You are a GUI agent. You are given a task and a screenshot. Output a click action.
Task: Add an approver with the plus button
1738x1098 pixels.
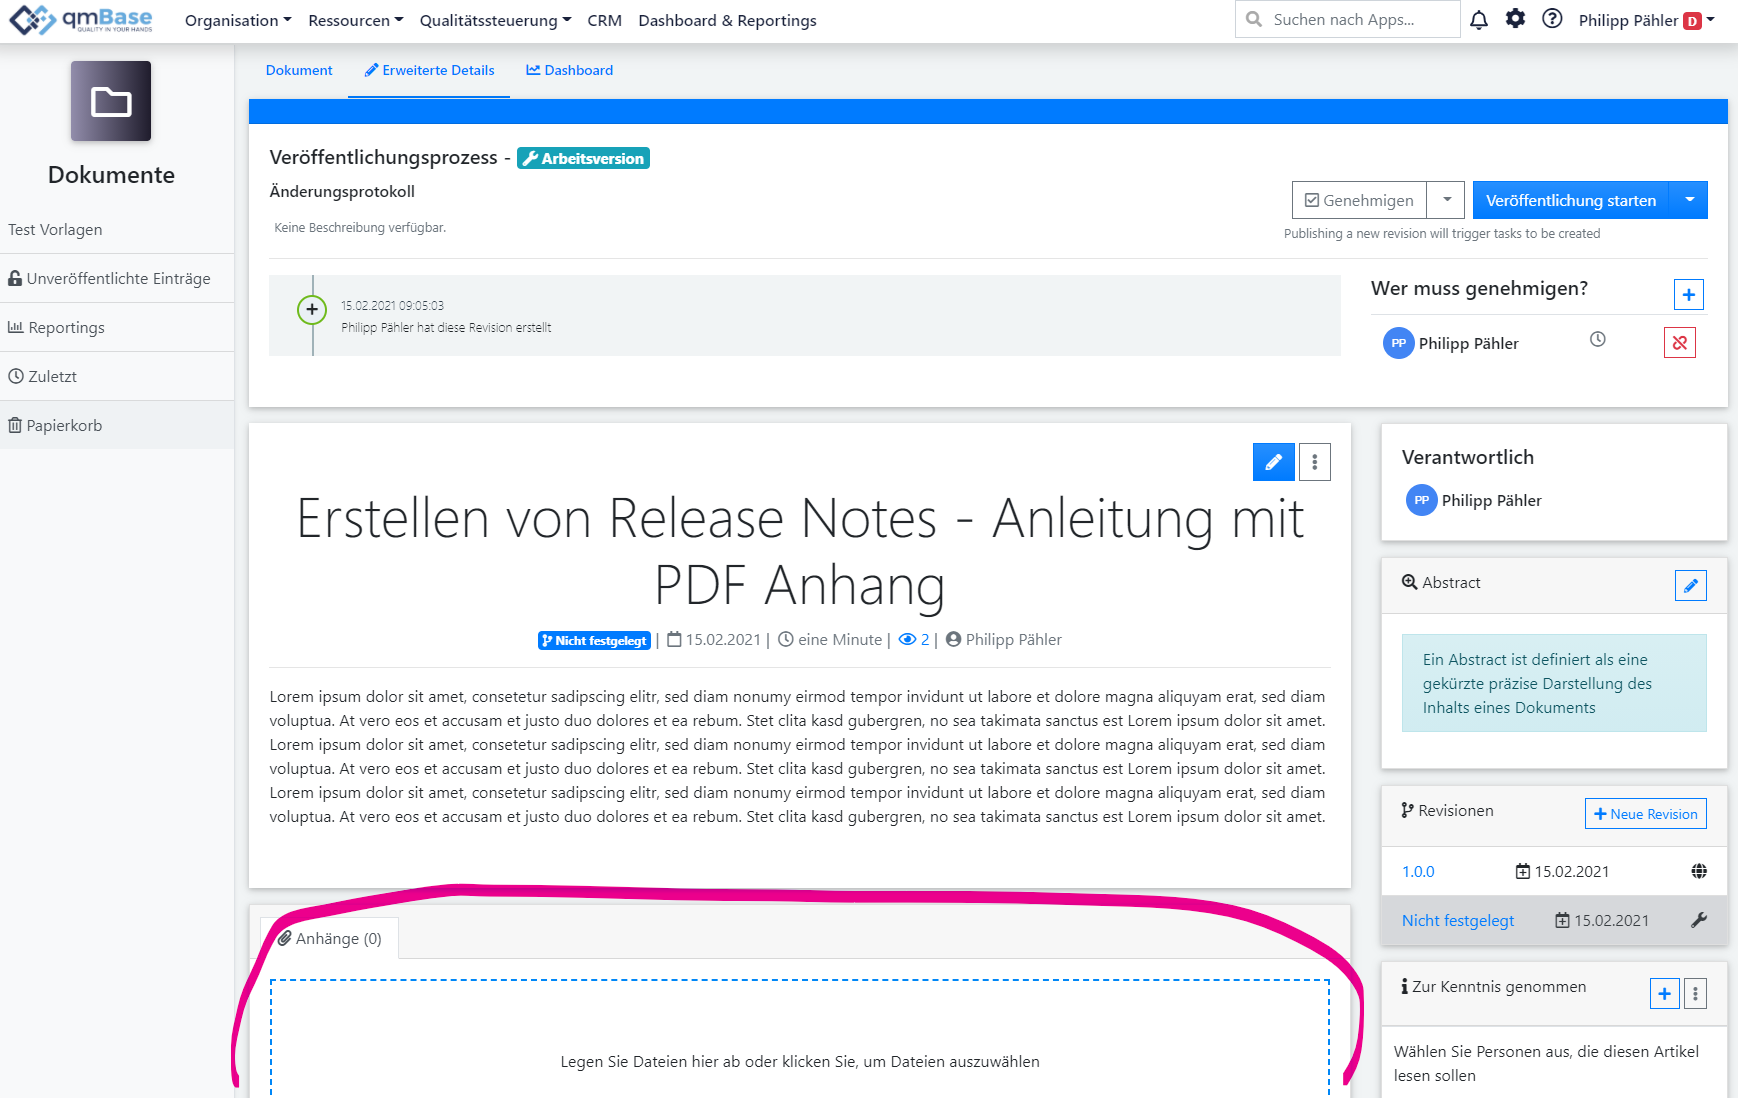click(x=1689, y=295)
